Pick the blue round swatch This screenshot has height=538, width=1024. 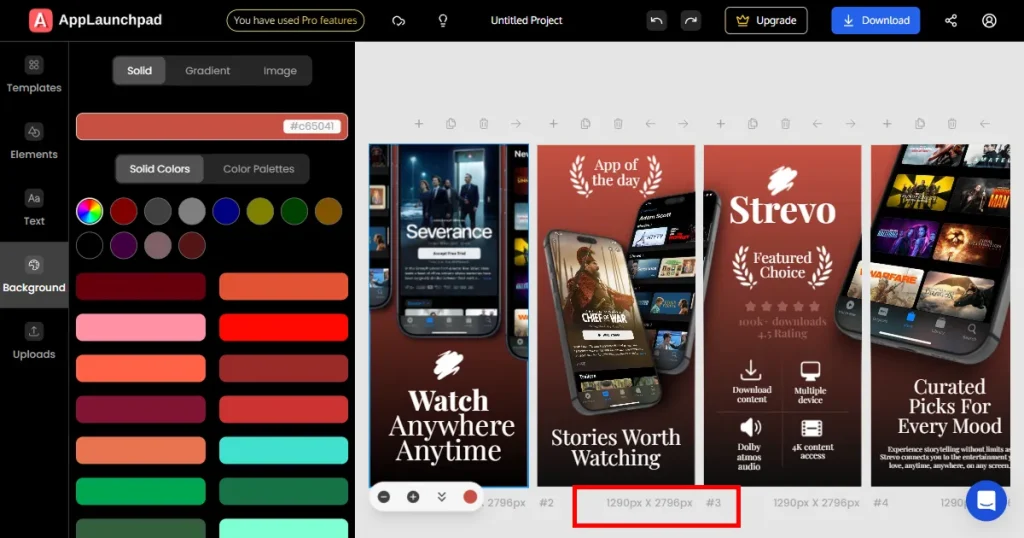pyautogui.click(x=226, y=212)
